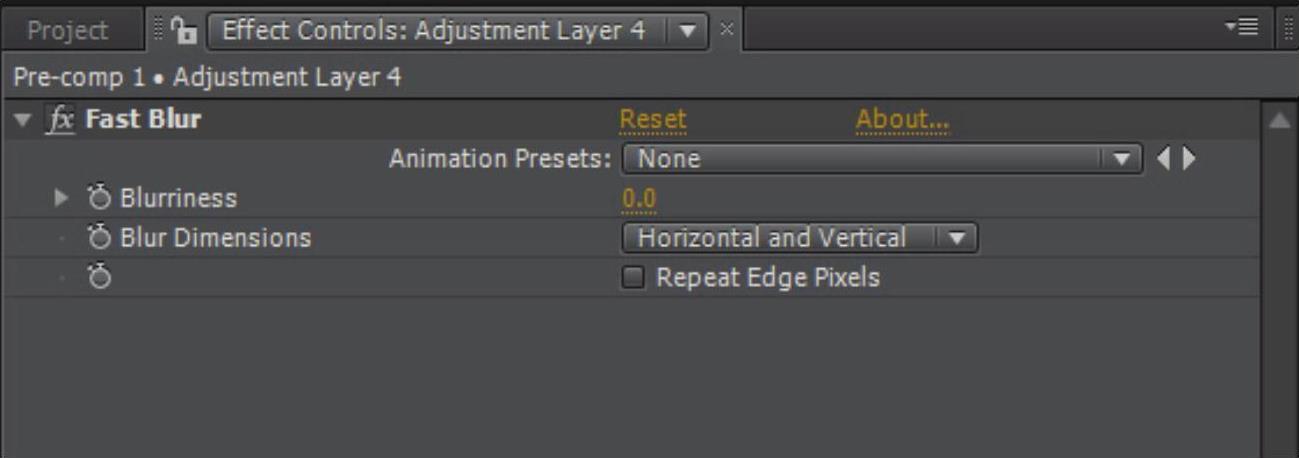Switch to the Project tab

[68, 30]
